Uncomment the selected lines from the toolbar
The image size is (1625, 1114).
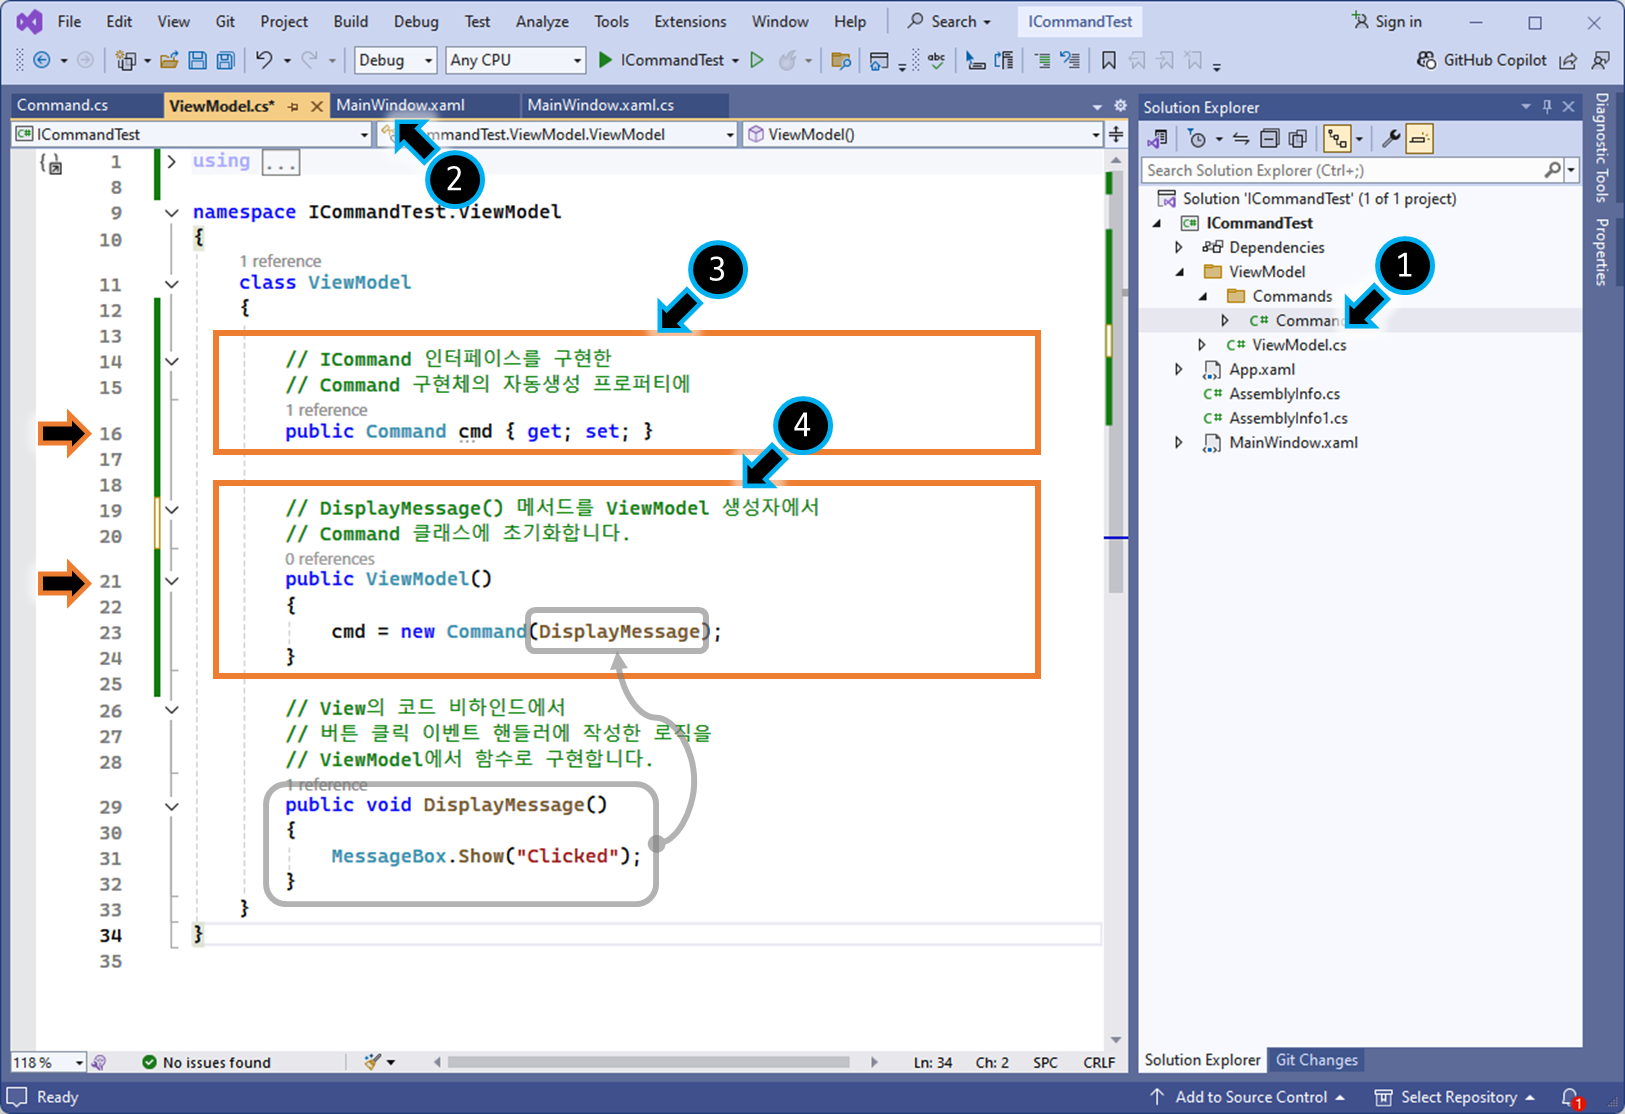click(x=1070, y=60)
